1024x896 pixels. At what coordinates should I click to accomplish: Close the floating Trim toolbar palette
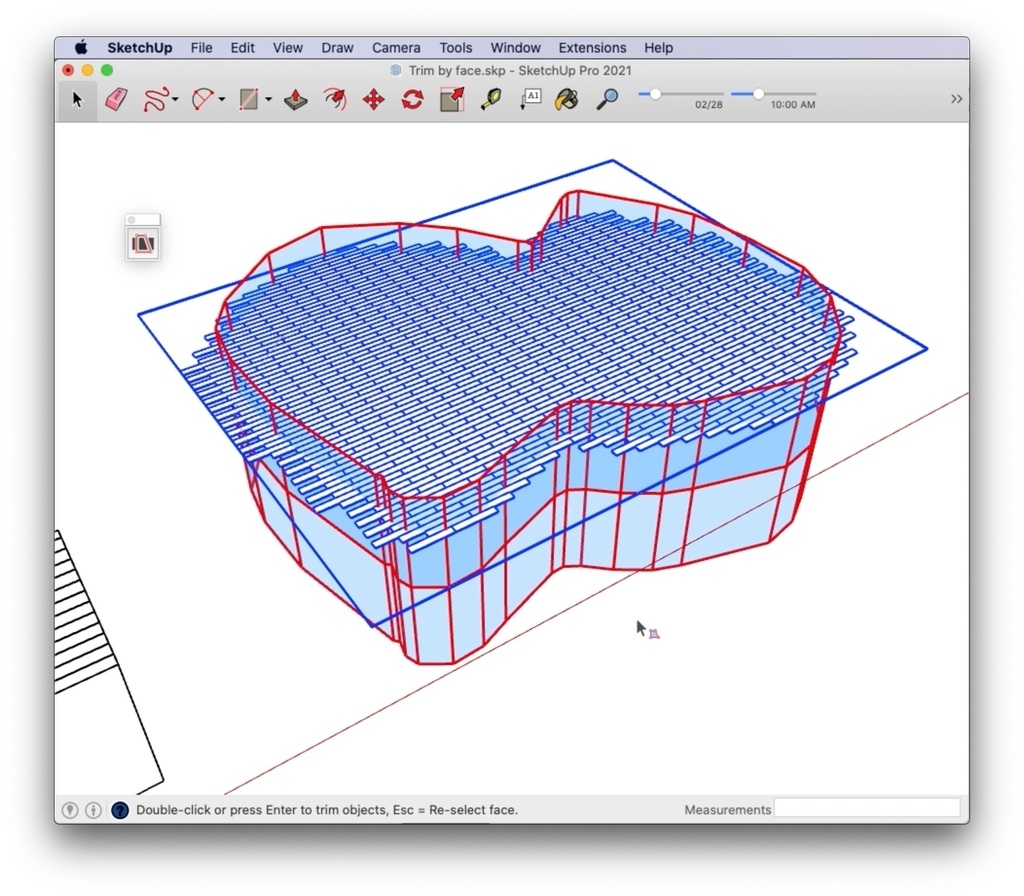(131, 220)
